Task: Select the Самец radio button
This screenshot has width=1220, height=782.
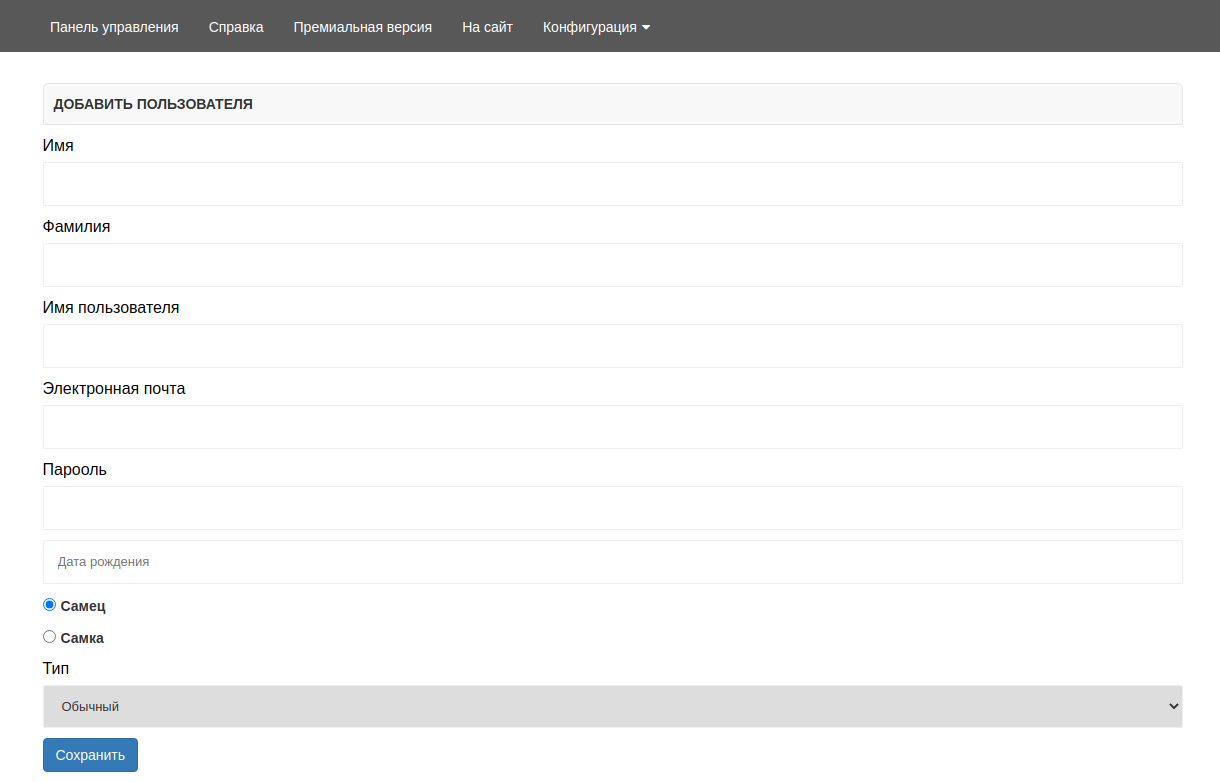Action: coord(50,605)
